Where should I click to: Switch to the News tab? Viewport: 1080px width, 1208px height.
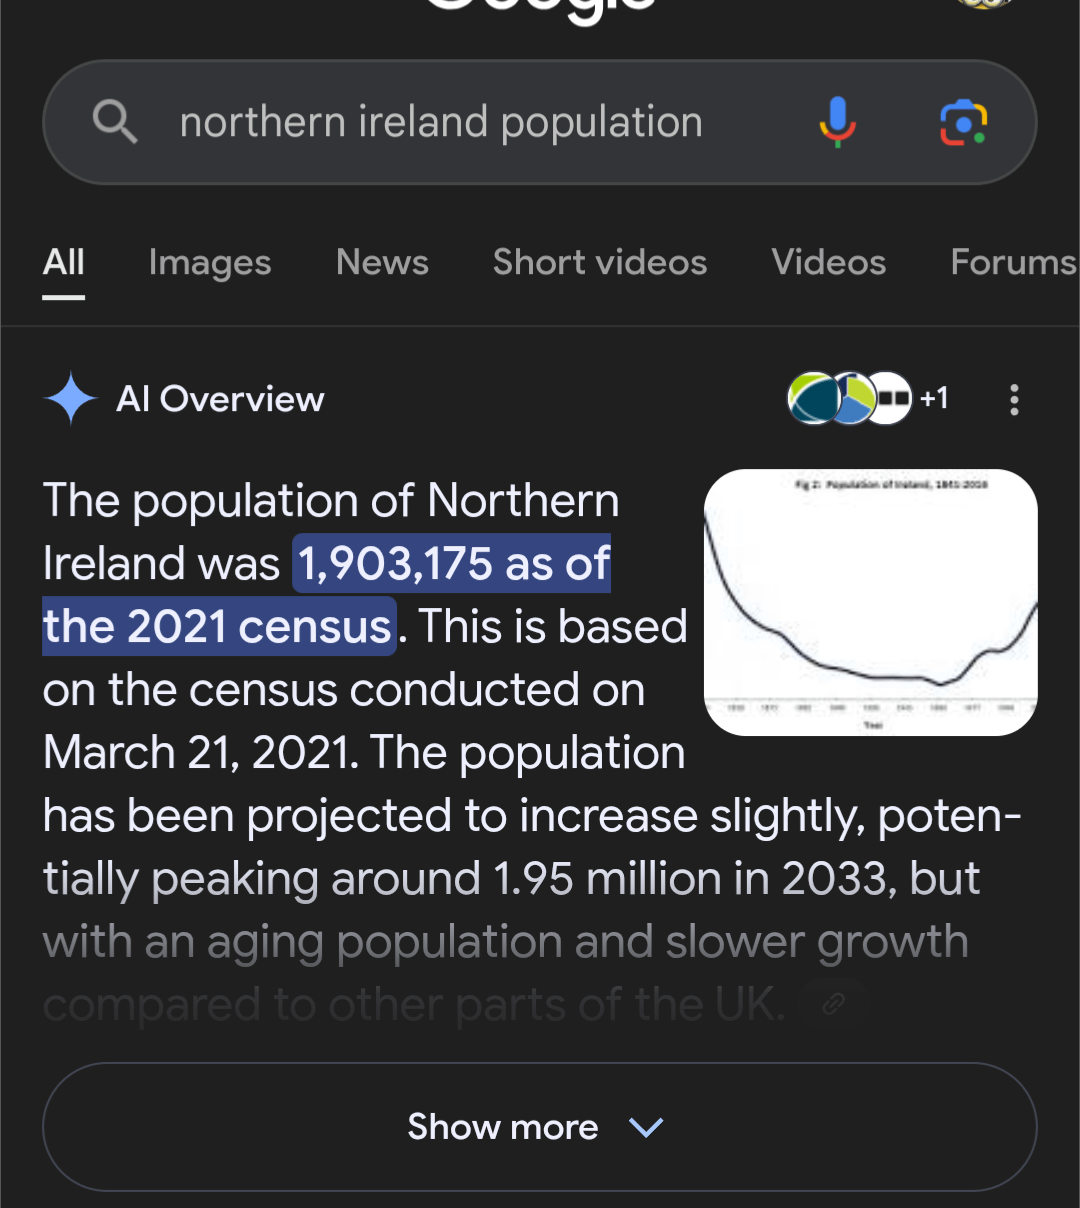coord(382,262)
